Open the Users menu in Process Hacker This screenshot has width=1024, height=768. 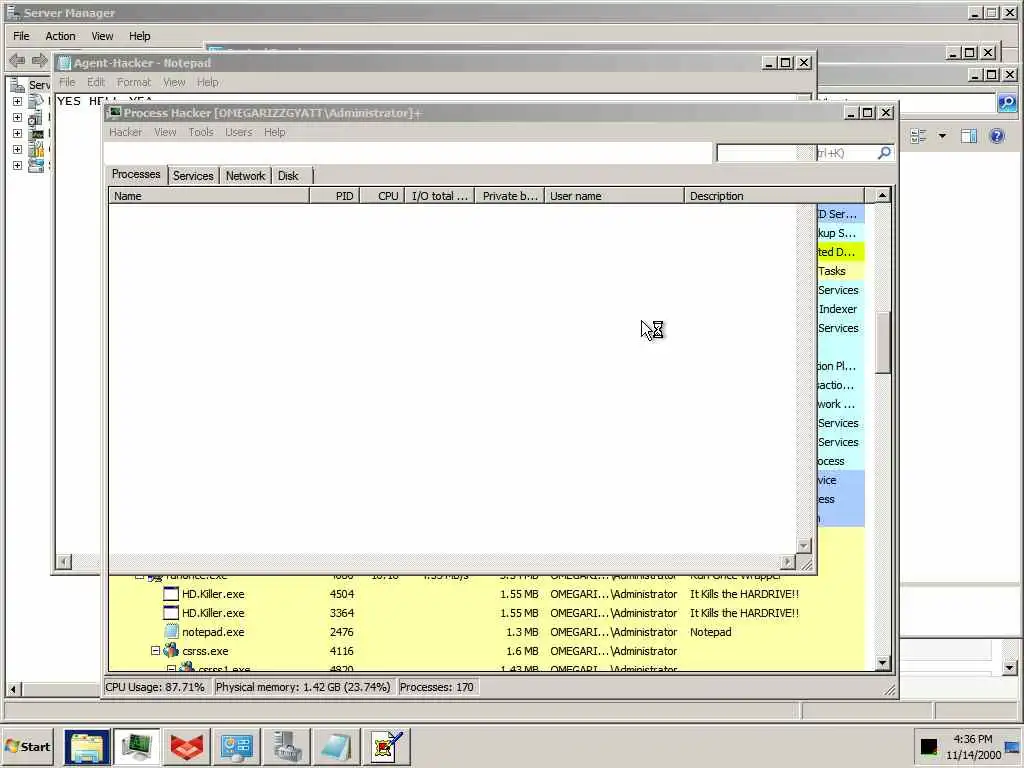pyautogui.click(x=238, y=132)
